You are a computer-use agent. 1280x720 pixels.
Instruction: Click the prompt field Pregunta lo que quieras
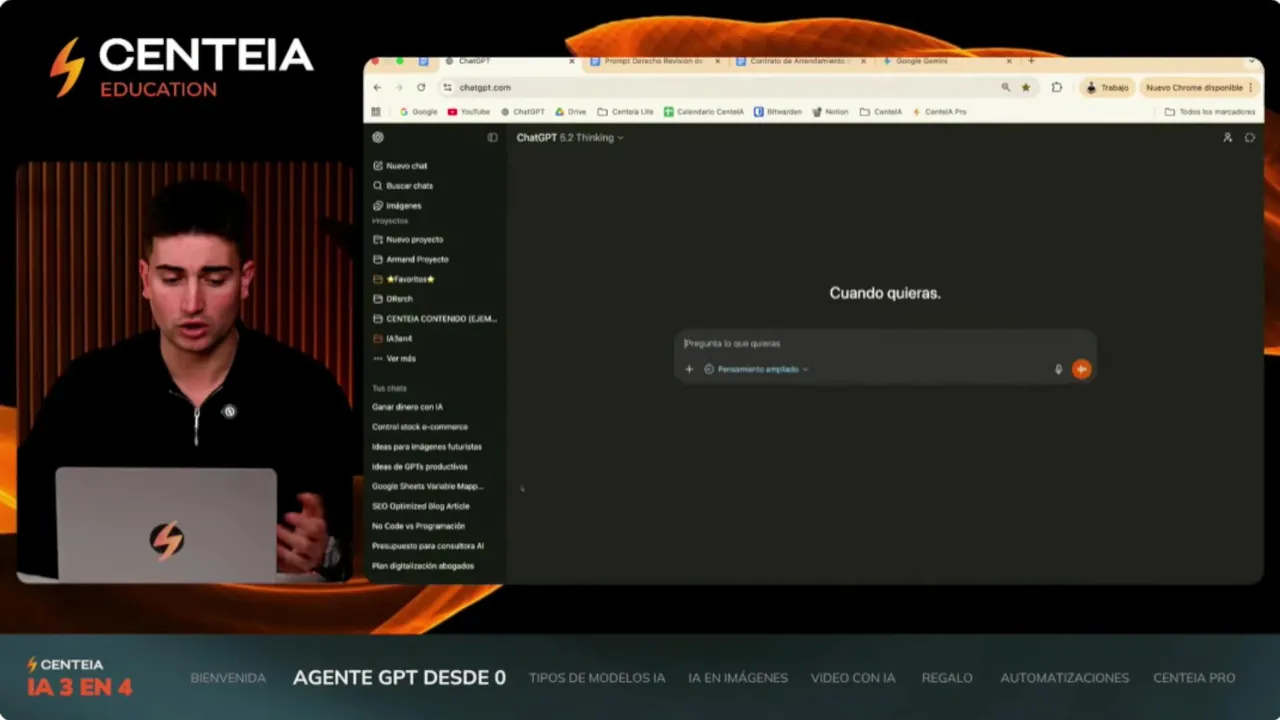885,343
